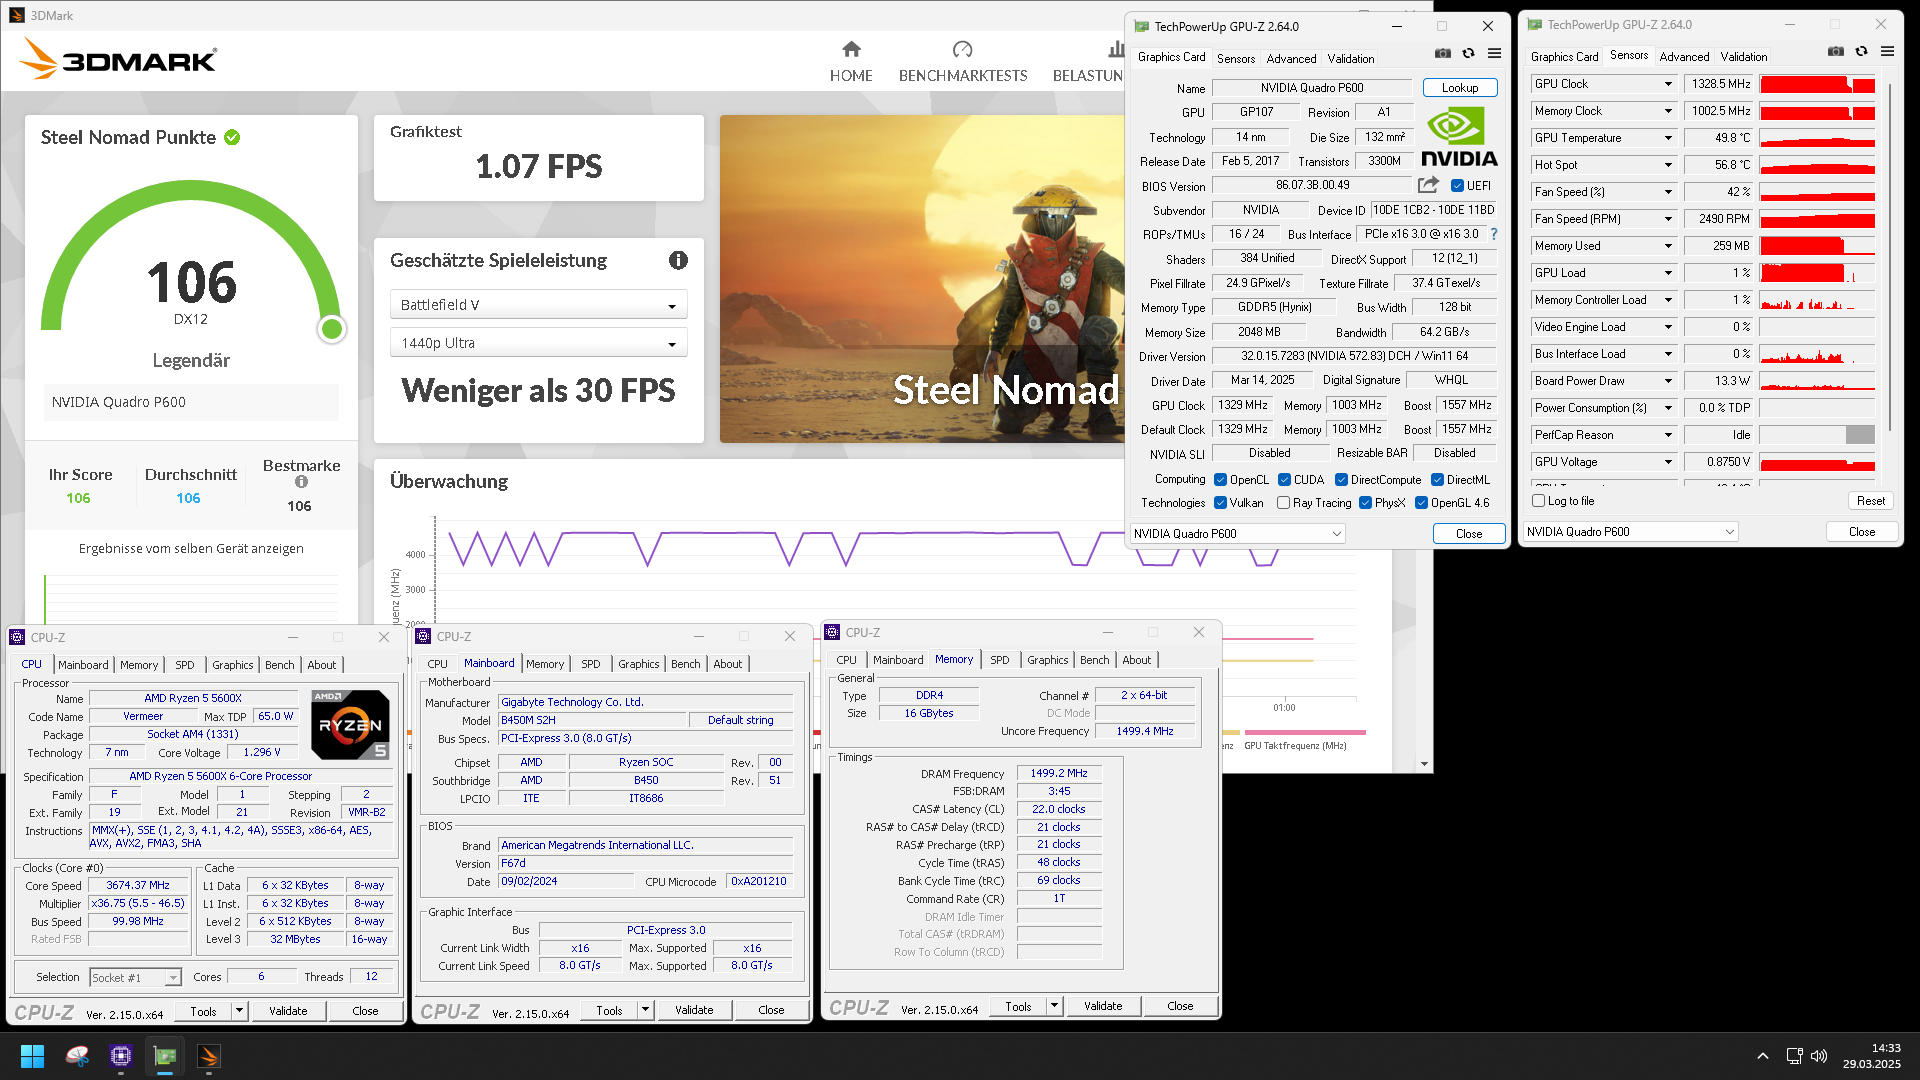Click the BIOS share/export icon in GPU-Z

tap(1428, 185)
